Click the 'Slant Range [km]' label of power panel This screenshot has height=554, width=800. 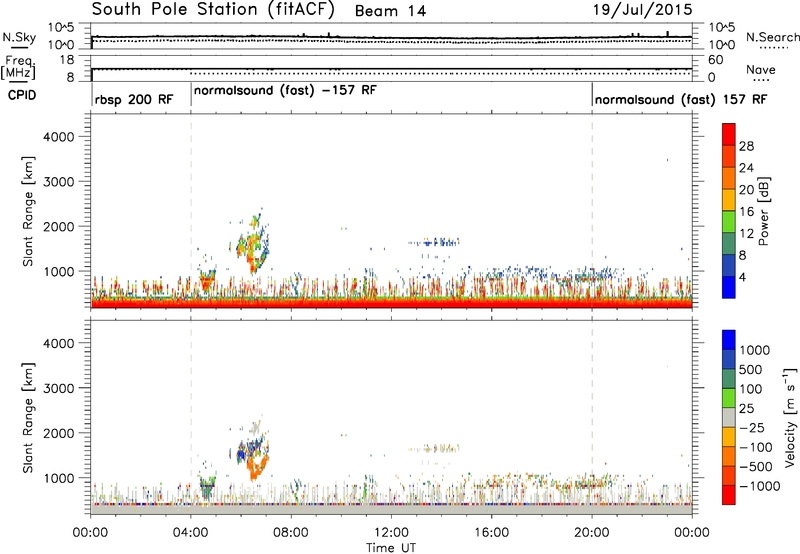(x=28, y=212)
